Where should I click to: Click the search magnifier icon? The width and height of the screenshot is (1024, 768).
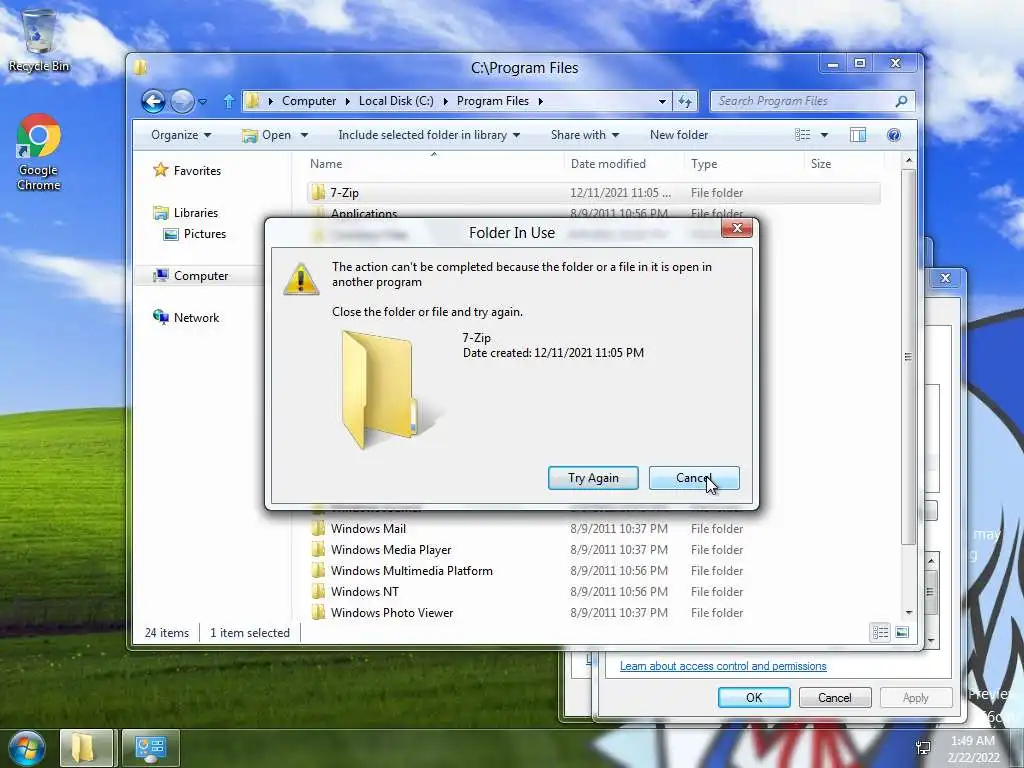[901, 101]
